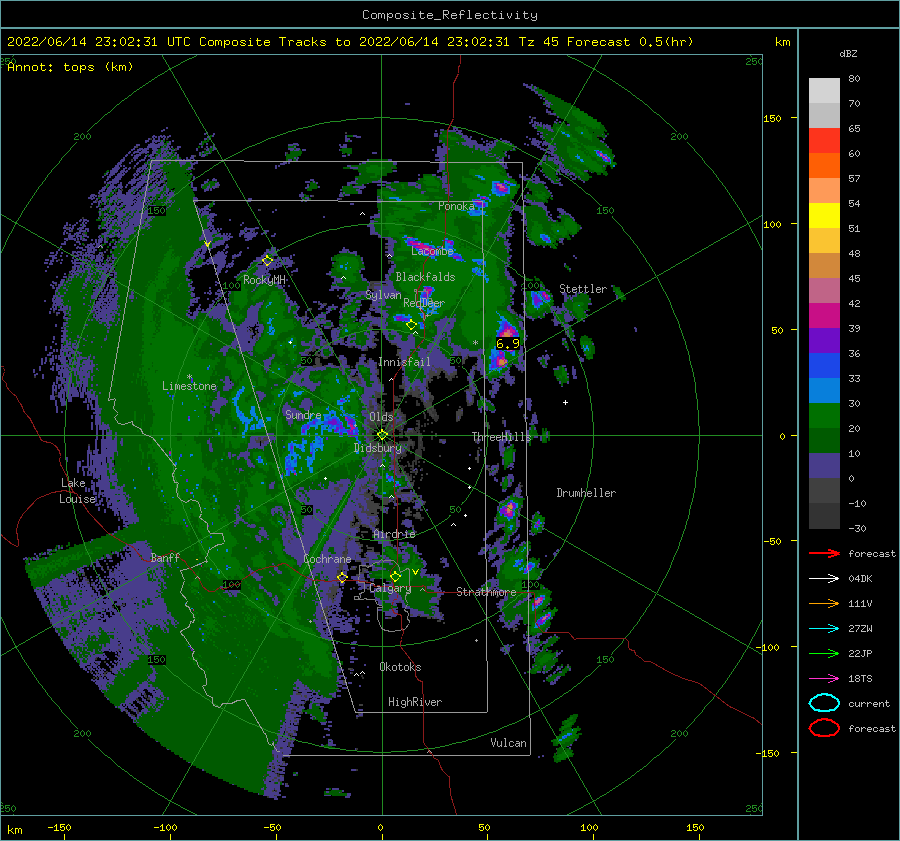Click the red forecast arrow in legend

(824, 553)
